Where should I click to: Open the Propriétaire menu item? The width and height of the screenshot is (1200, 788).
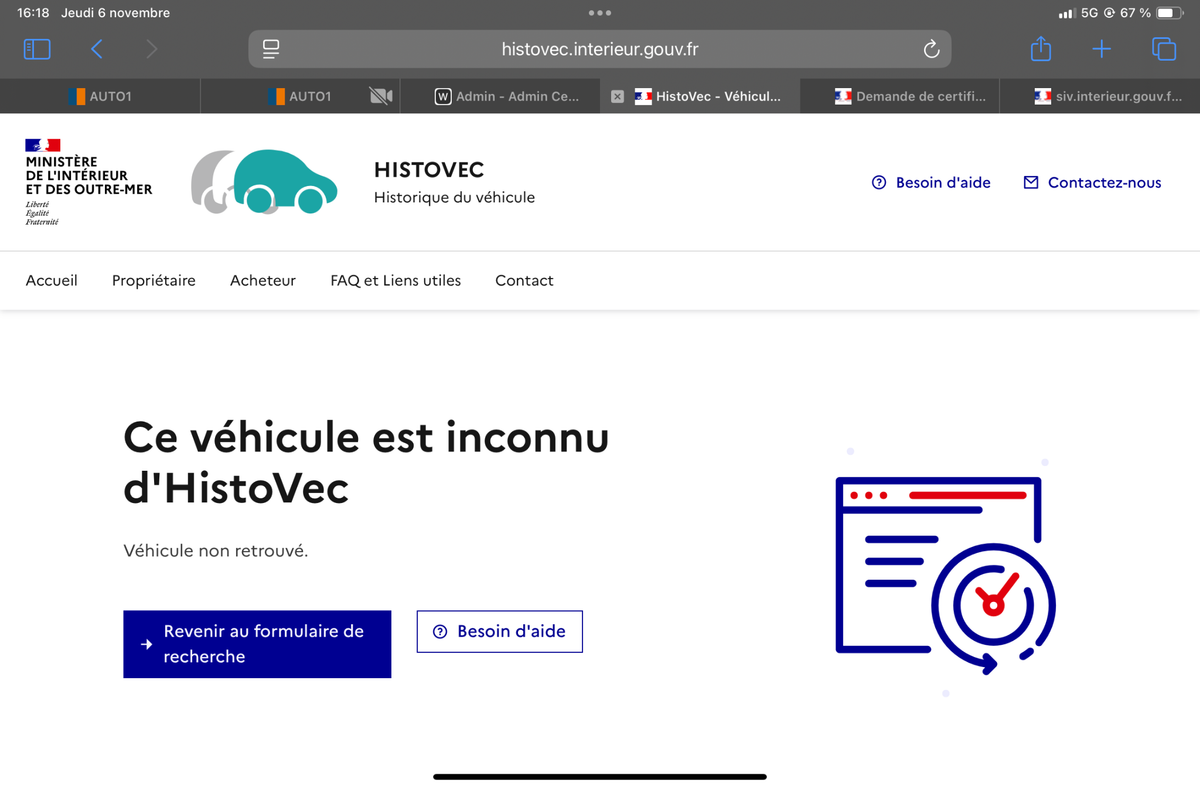[153, 281]
